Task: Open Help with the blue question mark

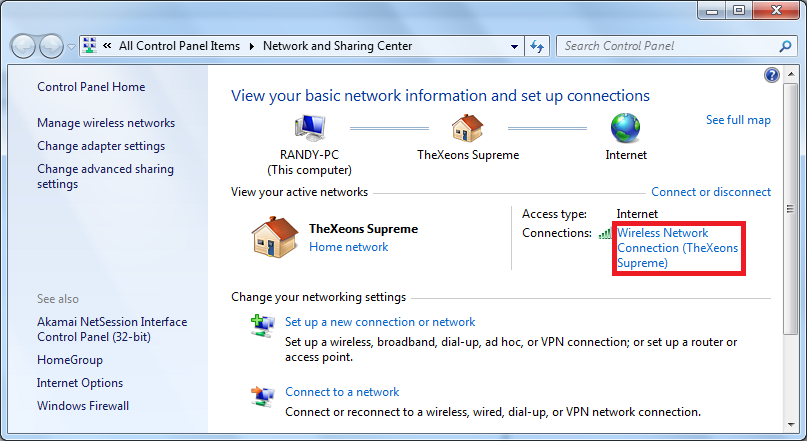Action: [771, 75]
